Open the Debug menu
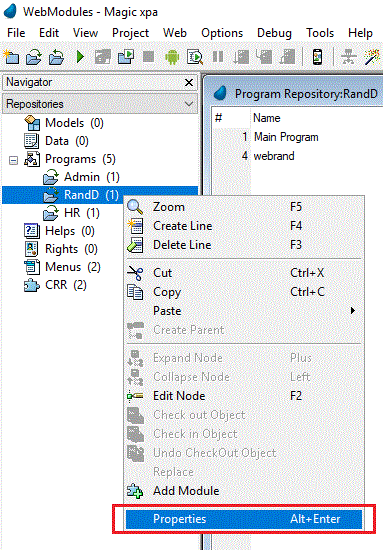The height and width of the screenshot is (550, 383). point(274,33)
